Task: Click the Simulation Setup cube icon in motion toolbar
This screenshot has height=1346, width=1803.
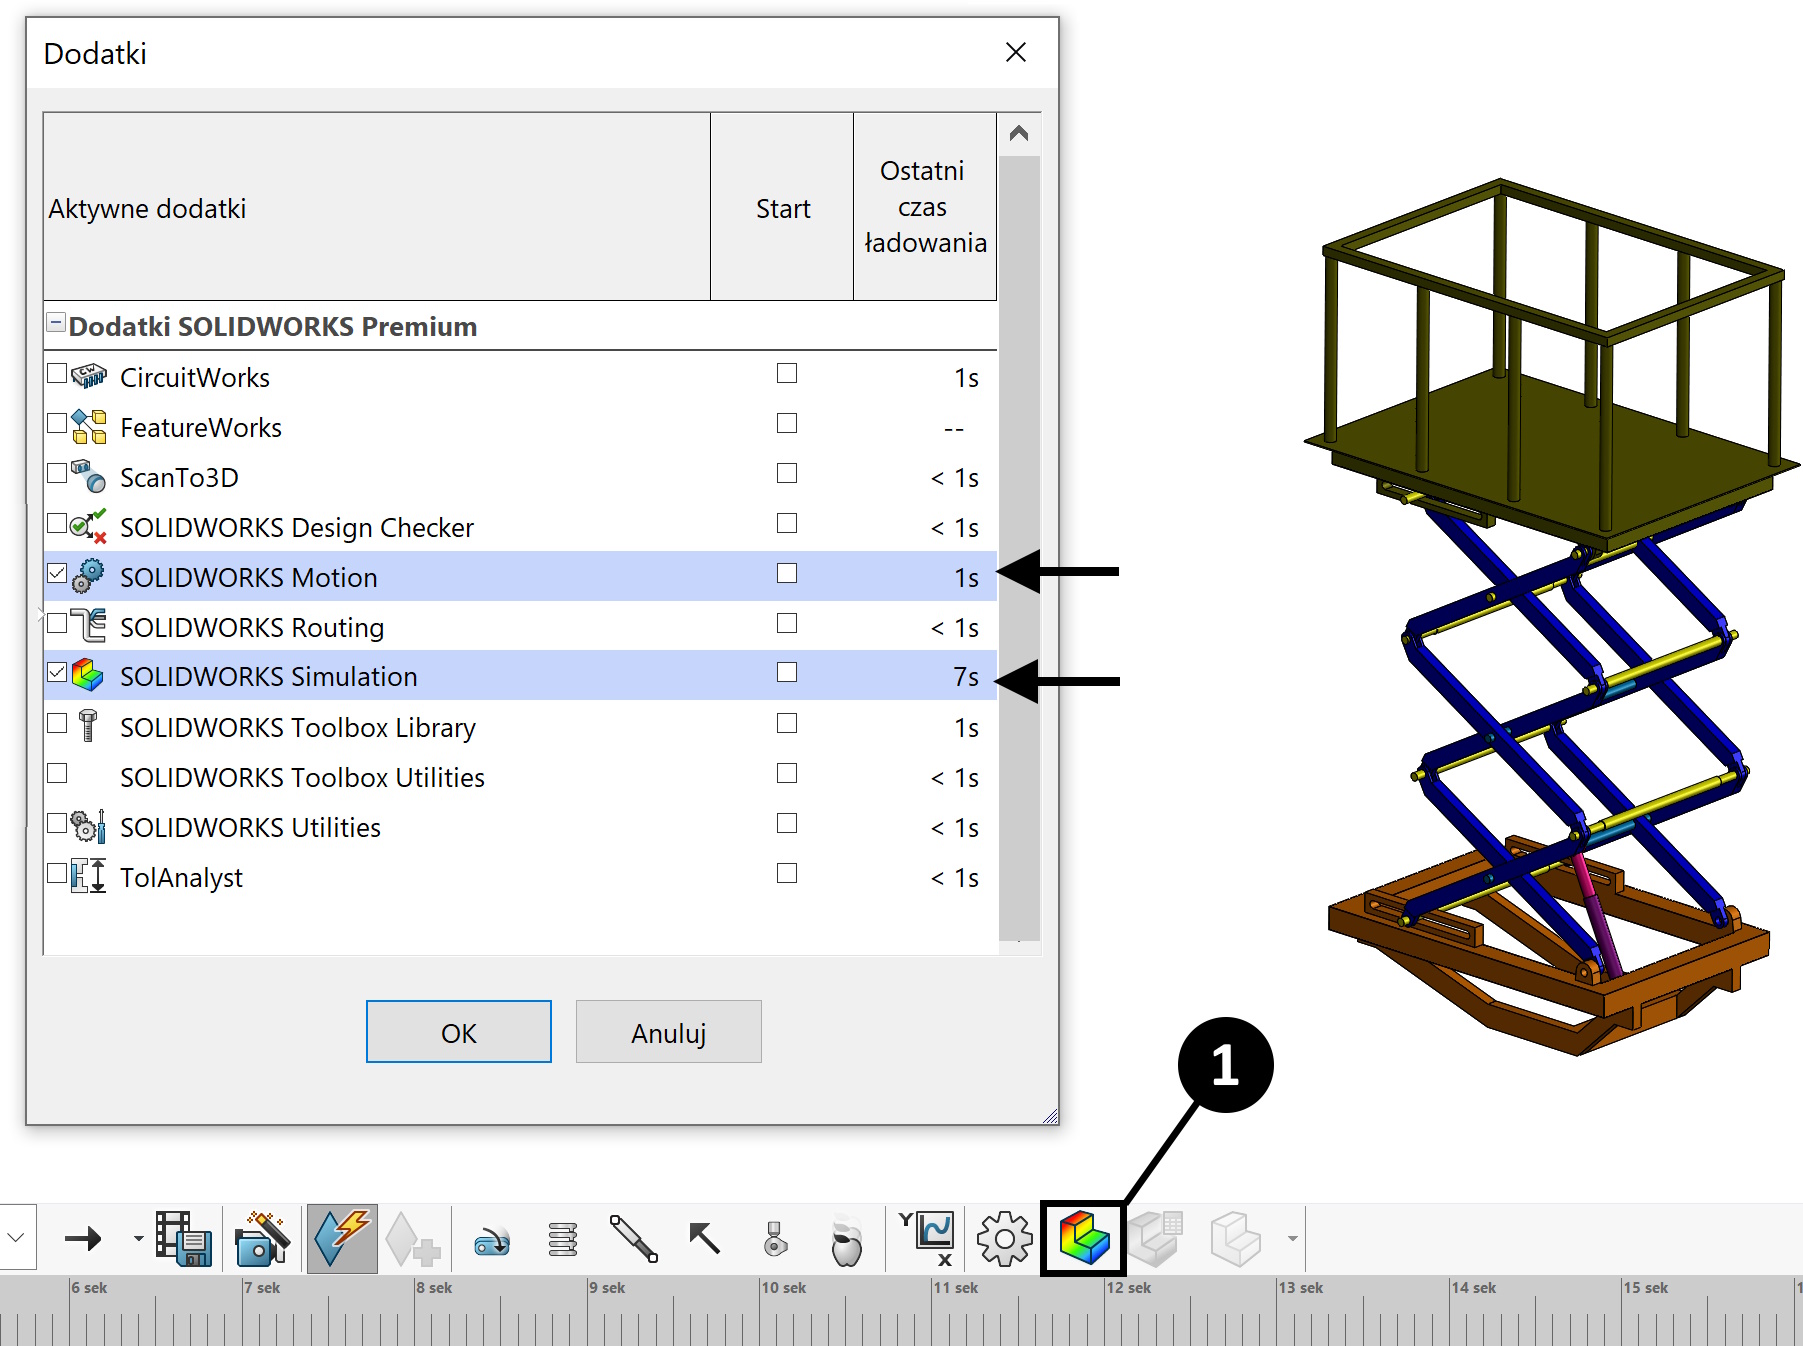Action: pos(1084,1238)
